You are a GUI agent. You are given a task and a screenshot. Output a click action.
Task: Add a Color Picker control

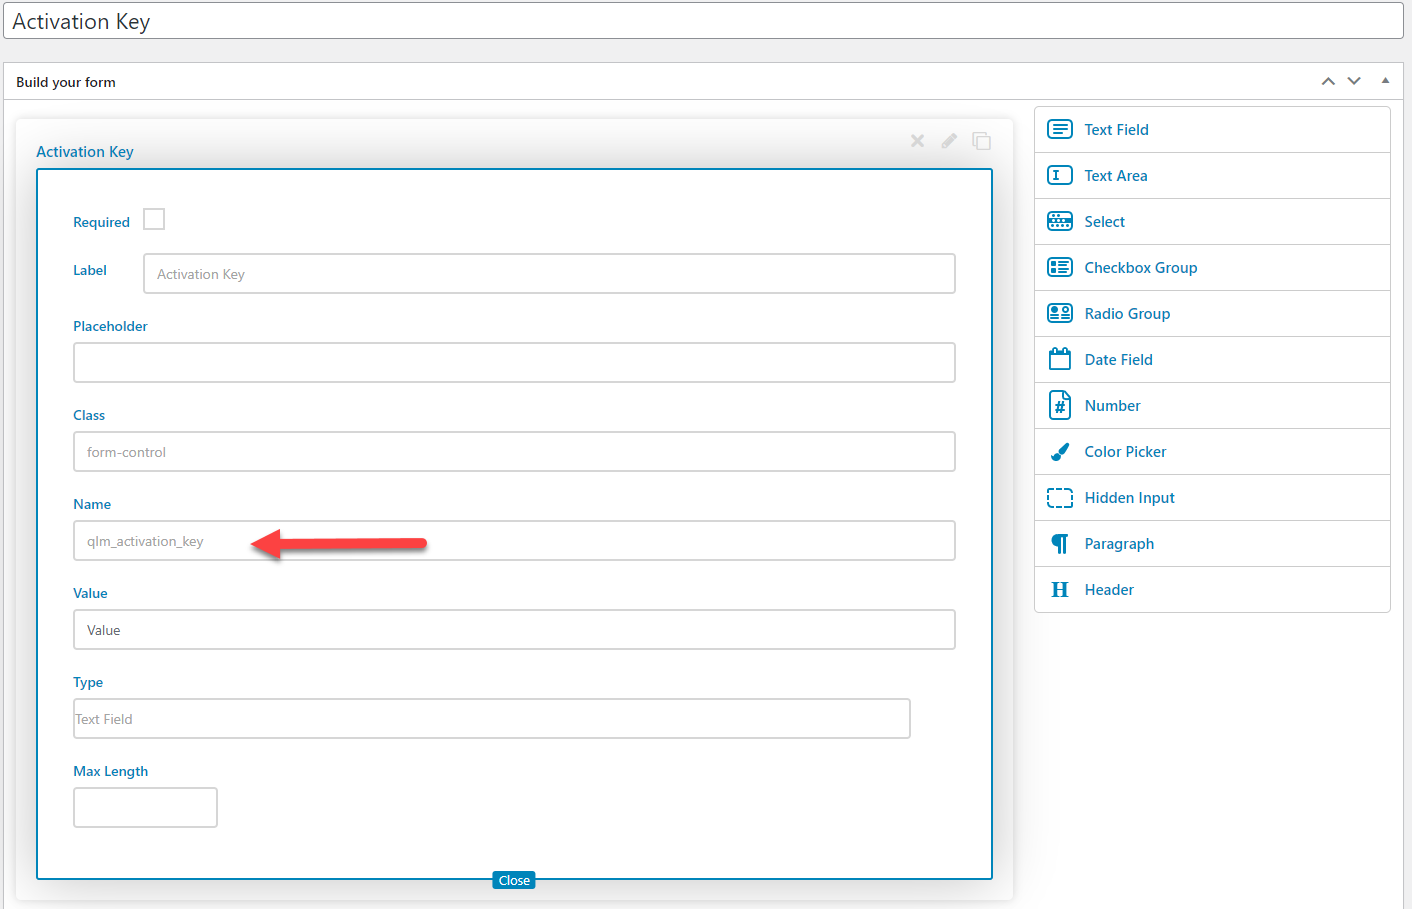(x=1212, y=451)
